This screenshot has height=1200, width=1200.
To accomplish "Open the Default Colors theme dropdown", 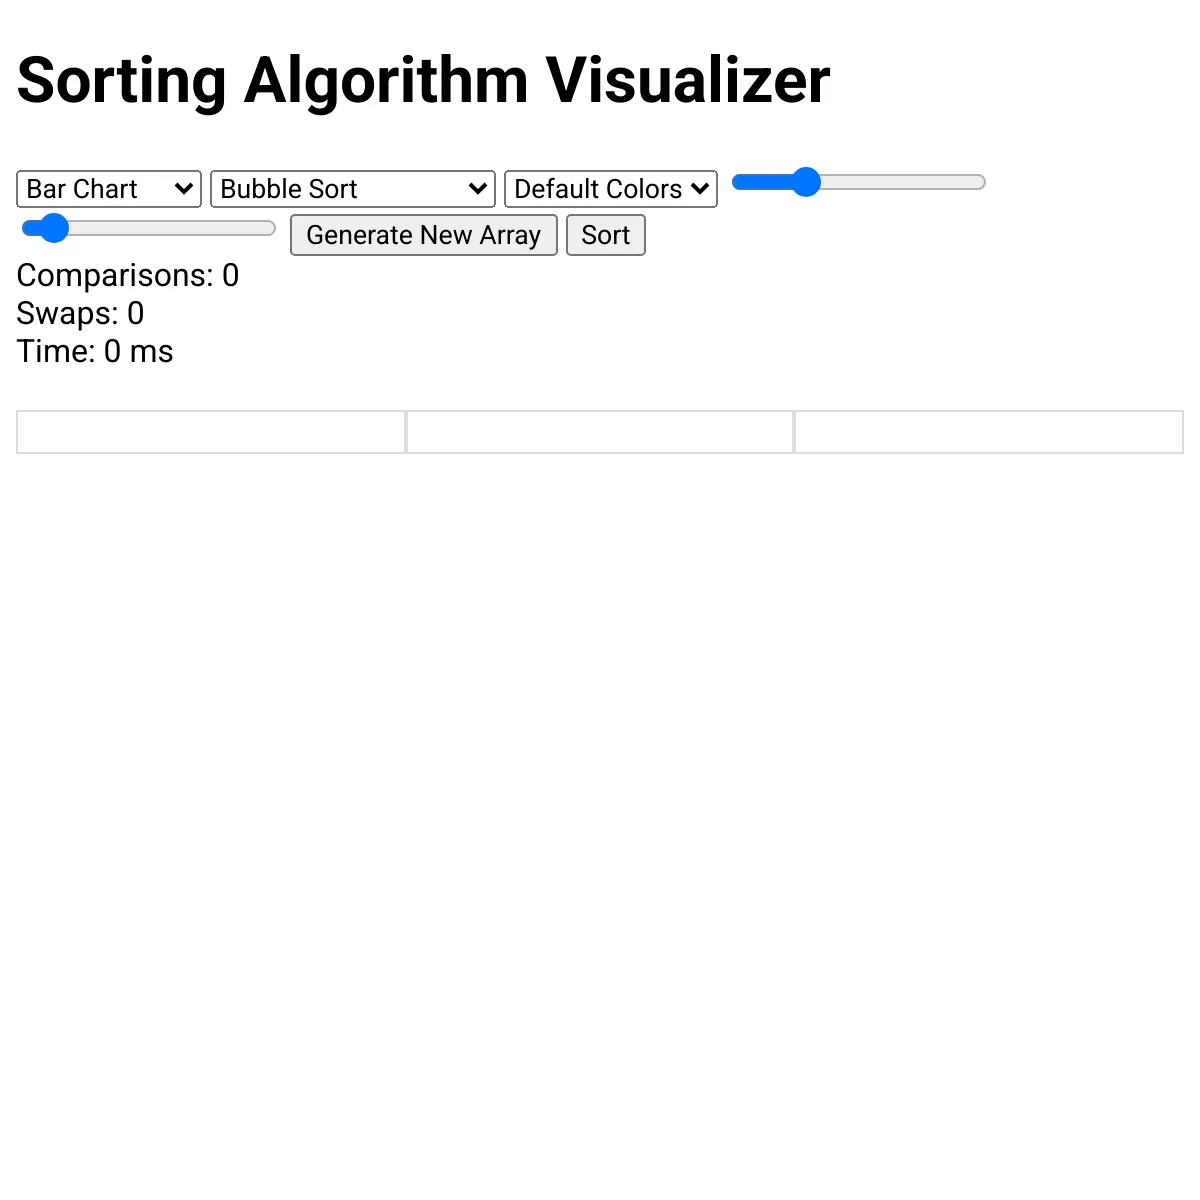I will (x=611, y=189).
